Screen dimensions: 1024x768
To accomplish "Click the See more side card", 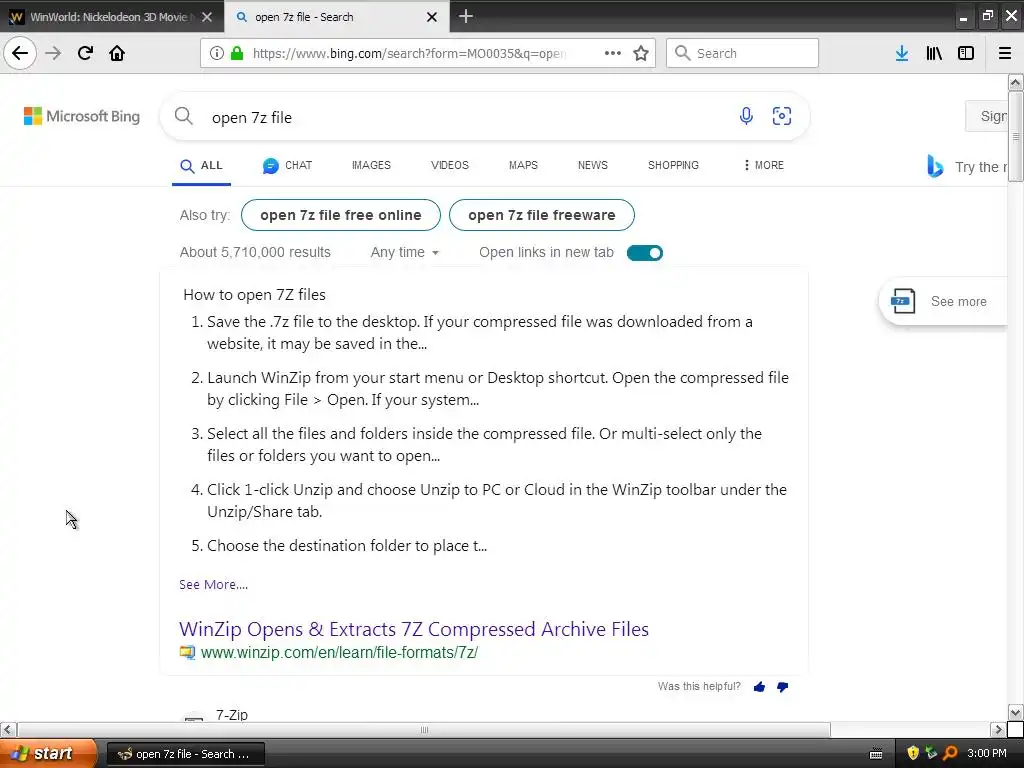I will [943, 301].
